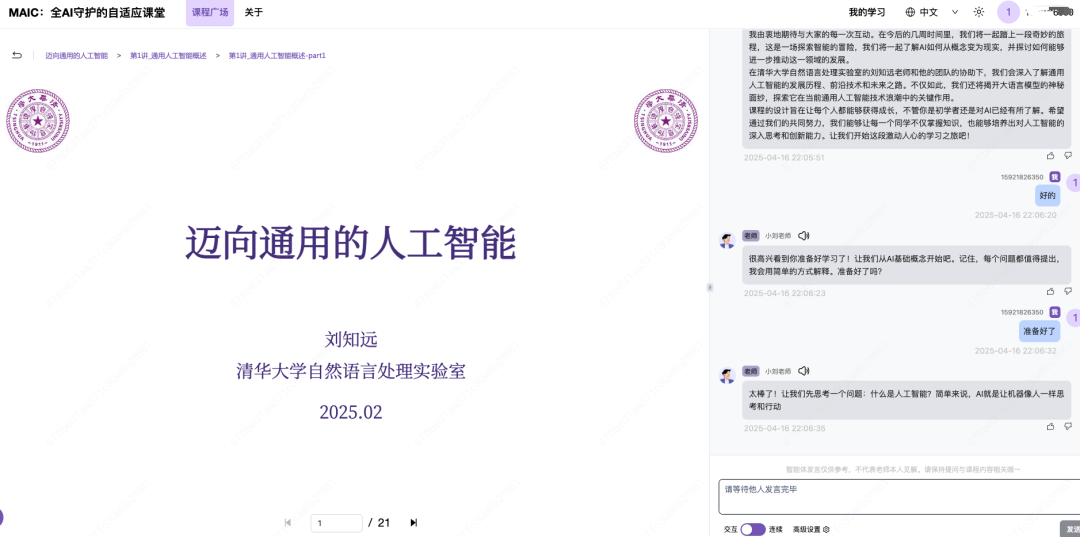Viewport: 1080px width, 537px height.
Task: Click 老师 badge above 太棒了 message
Action: point(750,371)
